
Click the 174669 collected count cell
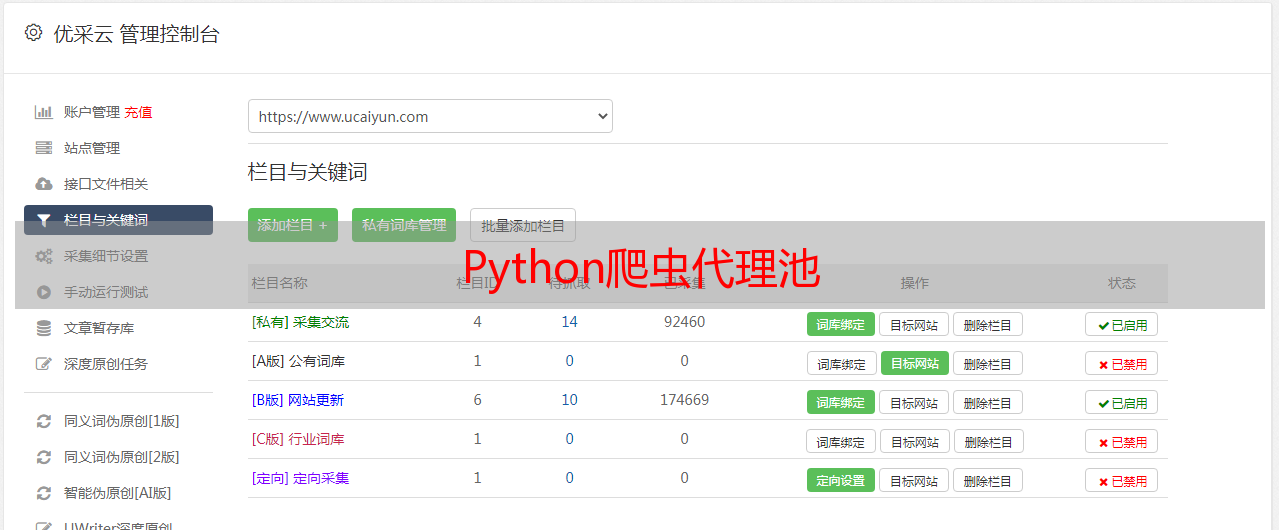click(x=684, y=400)
